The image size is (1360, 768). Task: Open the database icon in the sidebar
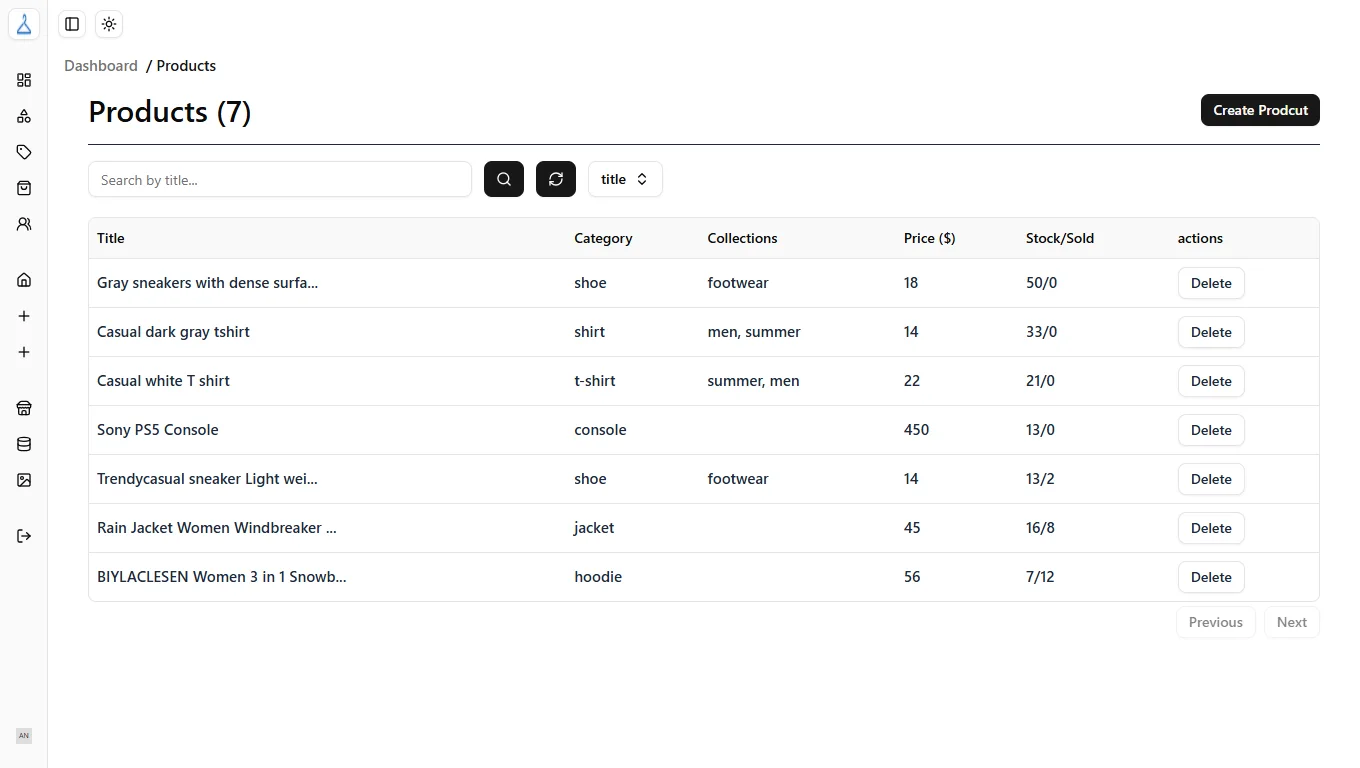pyautogui.click(x=24, y=444)
